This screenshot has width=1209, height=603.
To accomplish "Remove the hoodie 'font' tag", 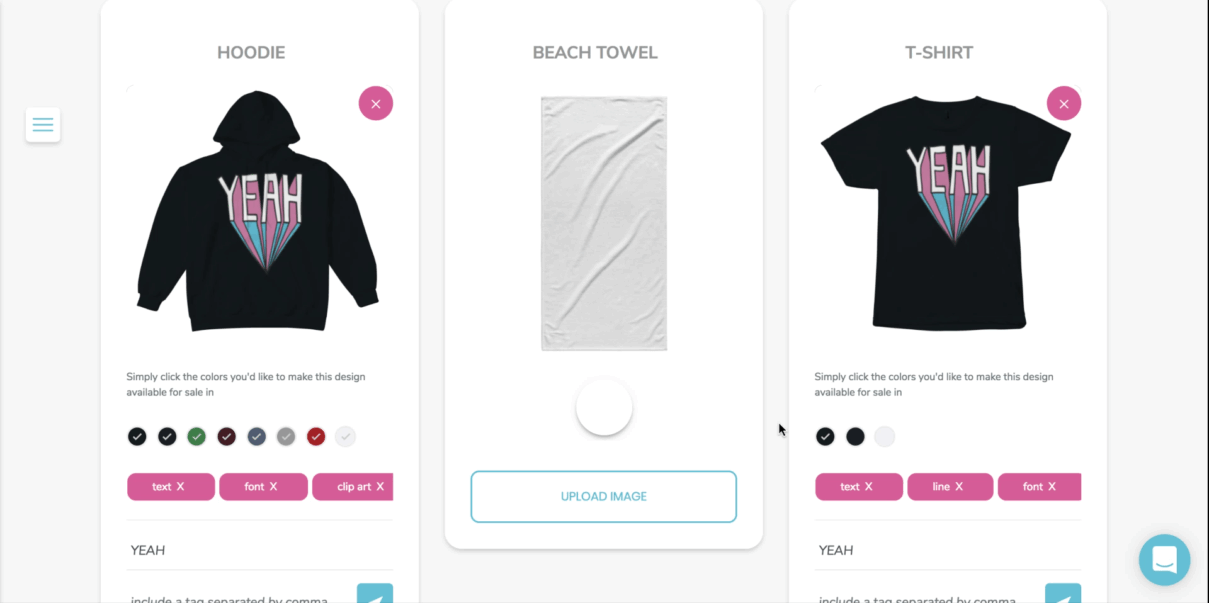I will 273,487.
